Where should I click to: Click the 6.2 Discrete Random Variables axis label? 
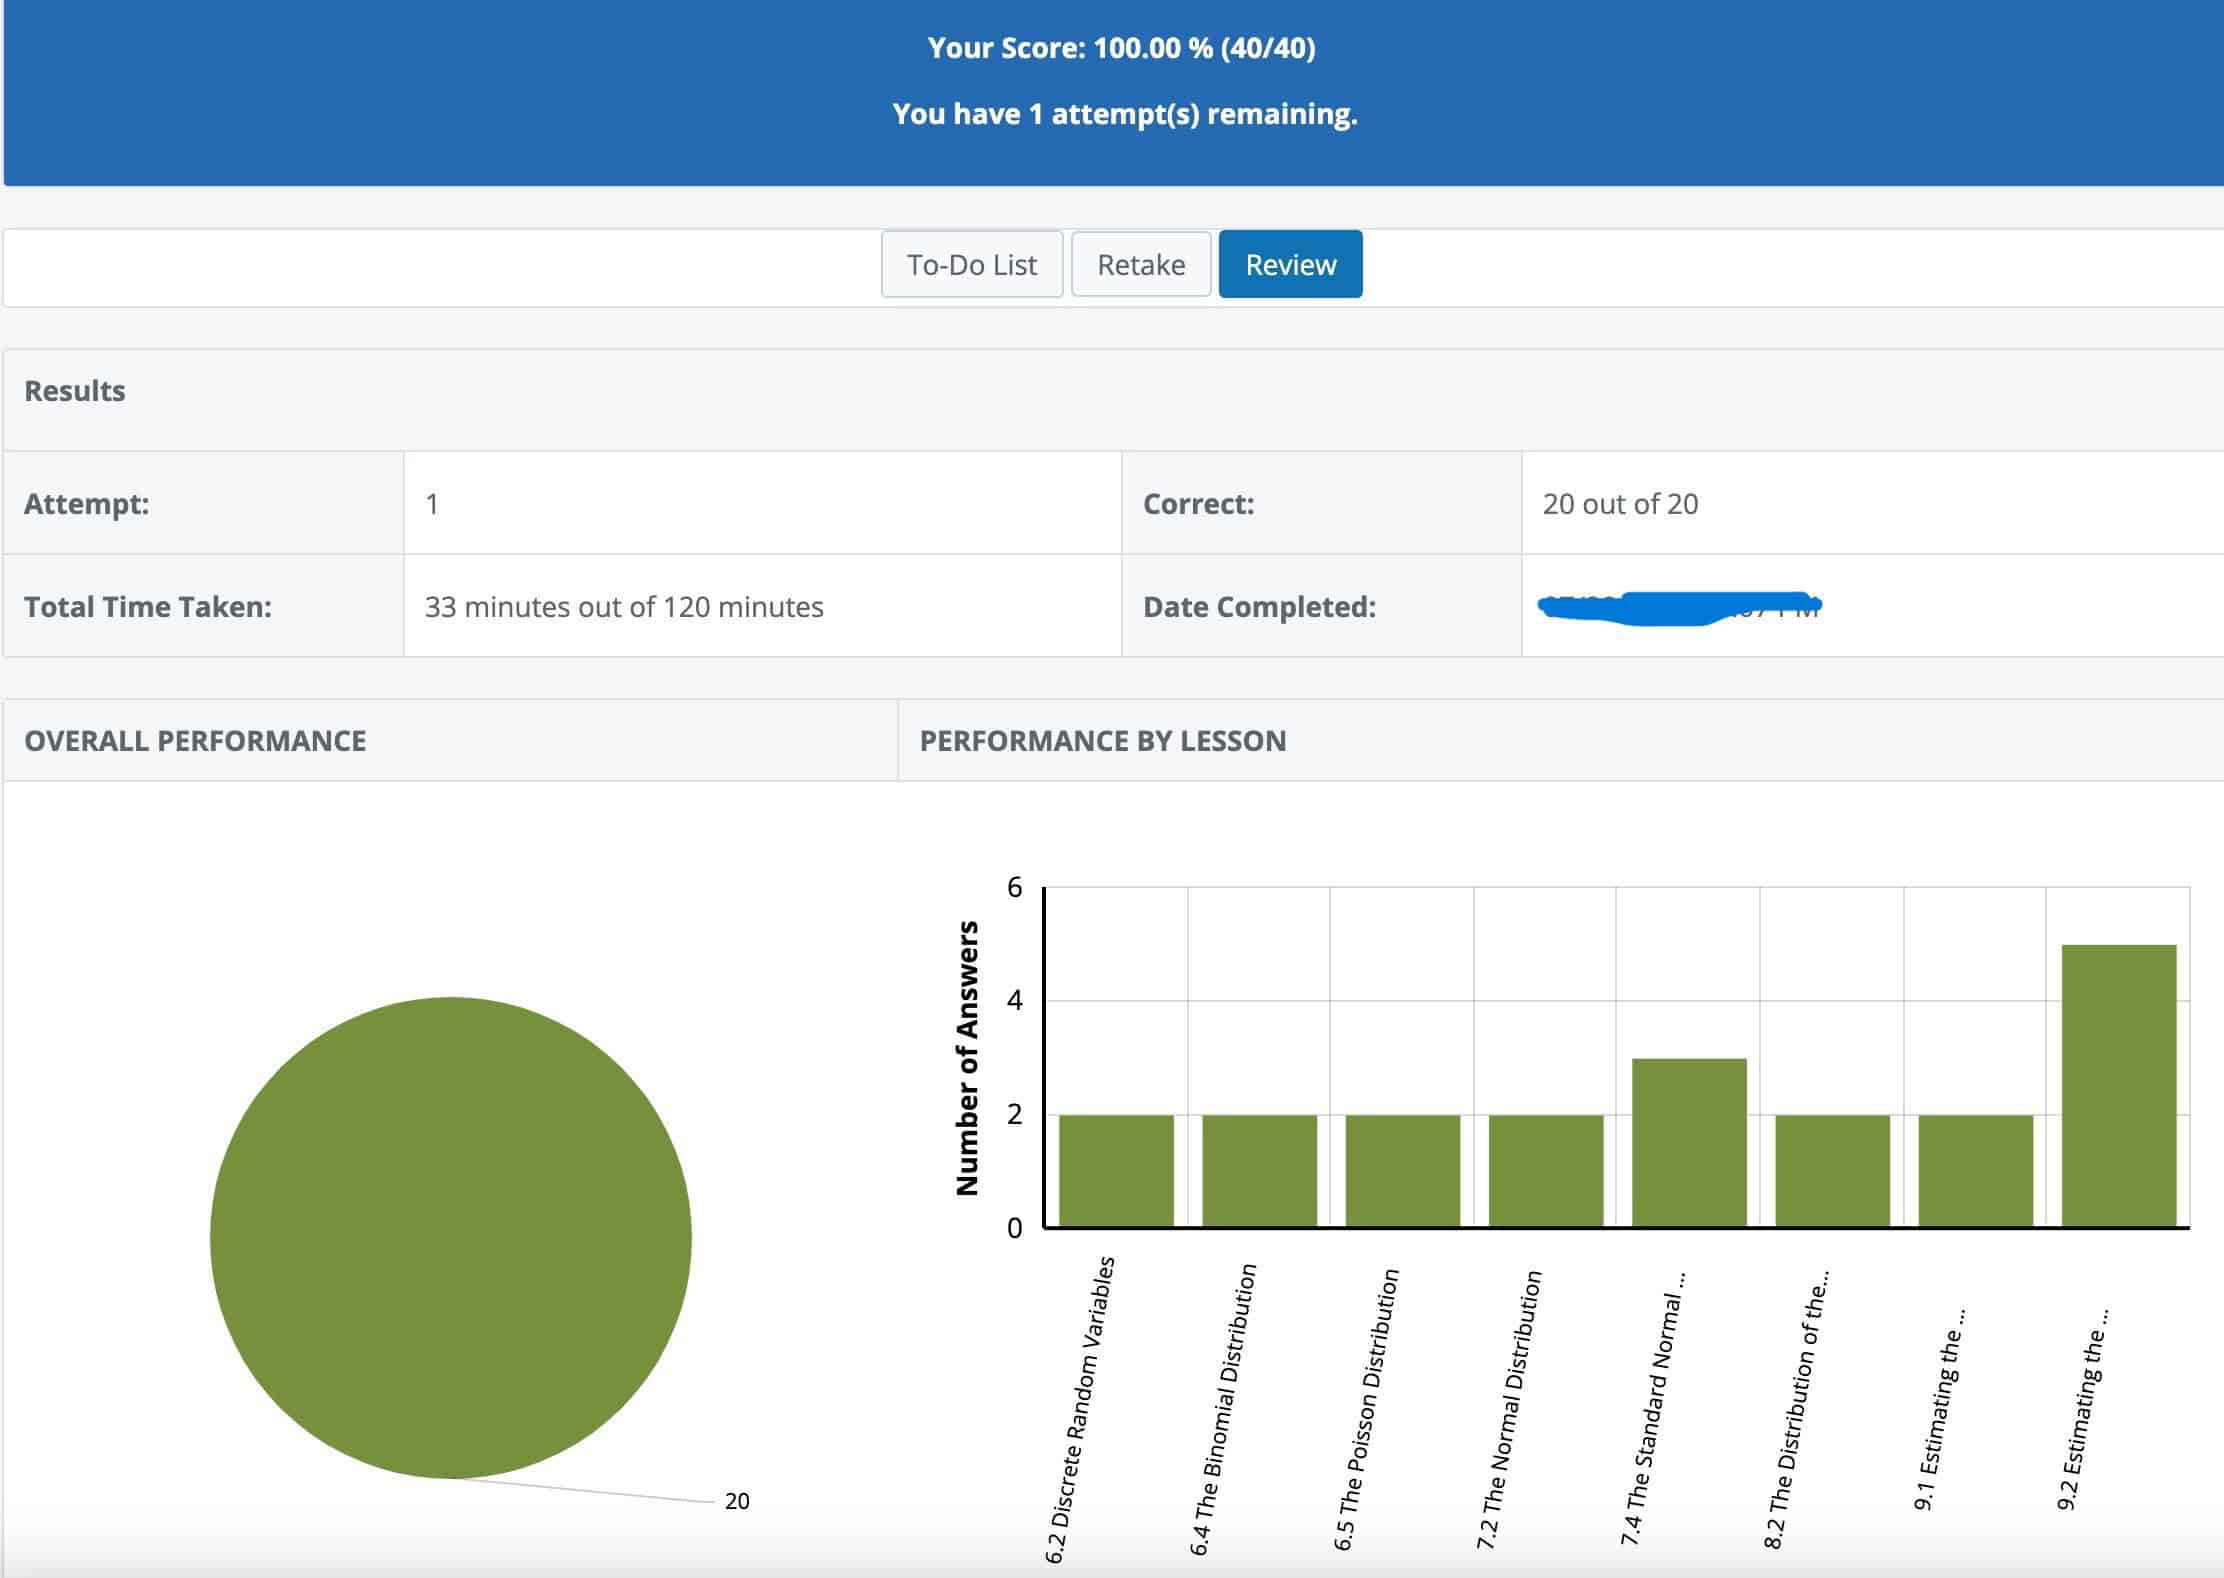pos(1080,1410)
